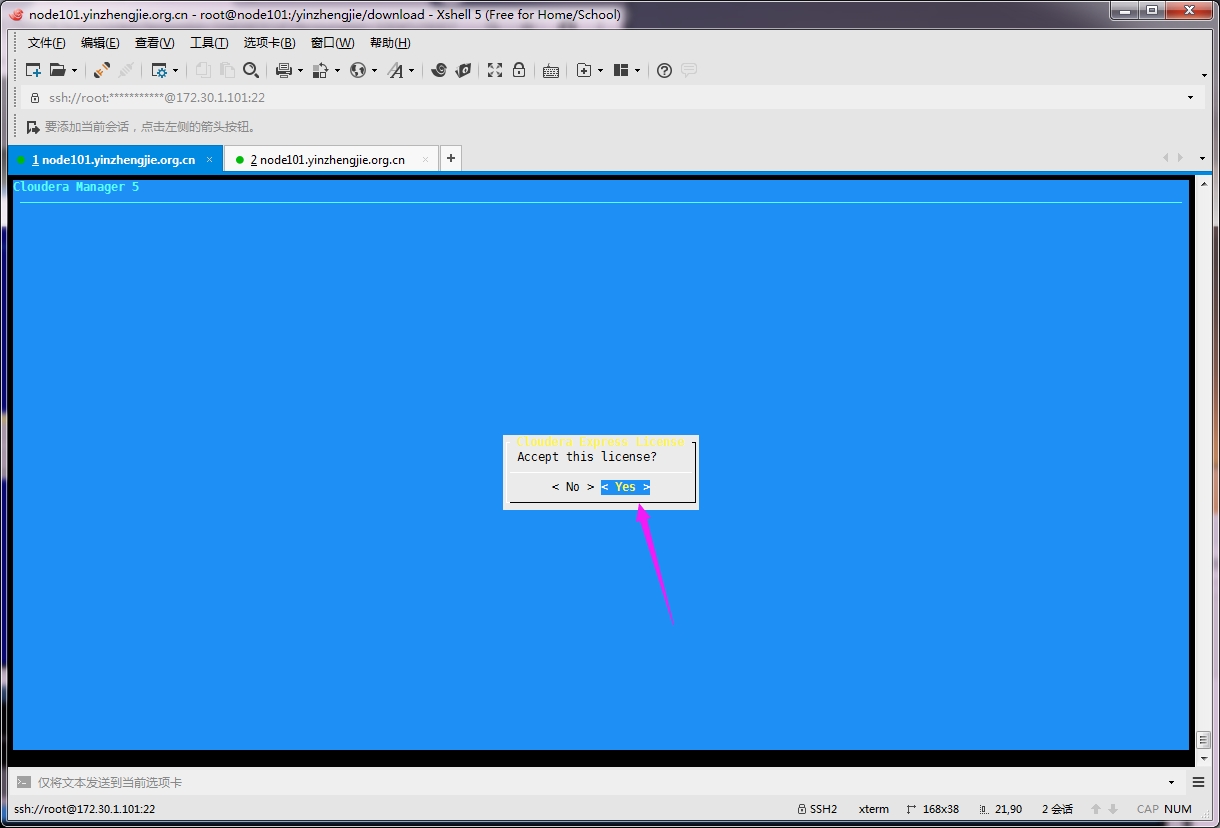Open the 编辑(E) menu
1220x828 pixels.
(100, 43)
